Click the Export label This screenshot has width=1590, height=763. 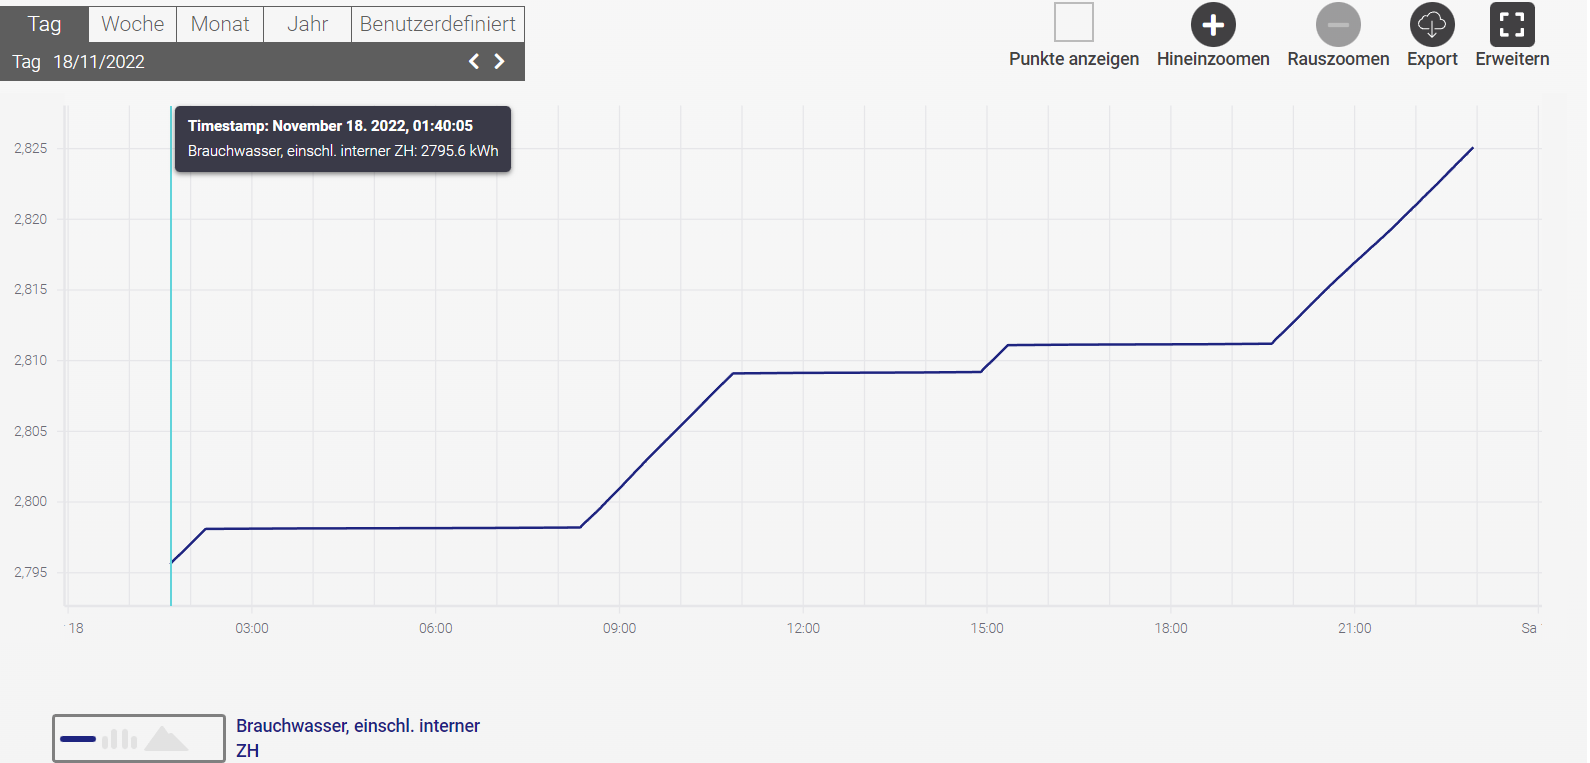pos(1432,59)
